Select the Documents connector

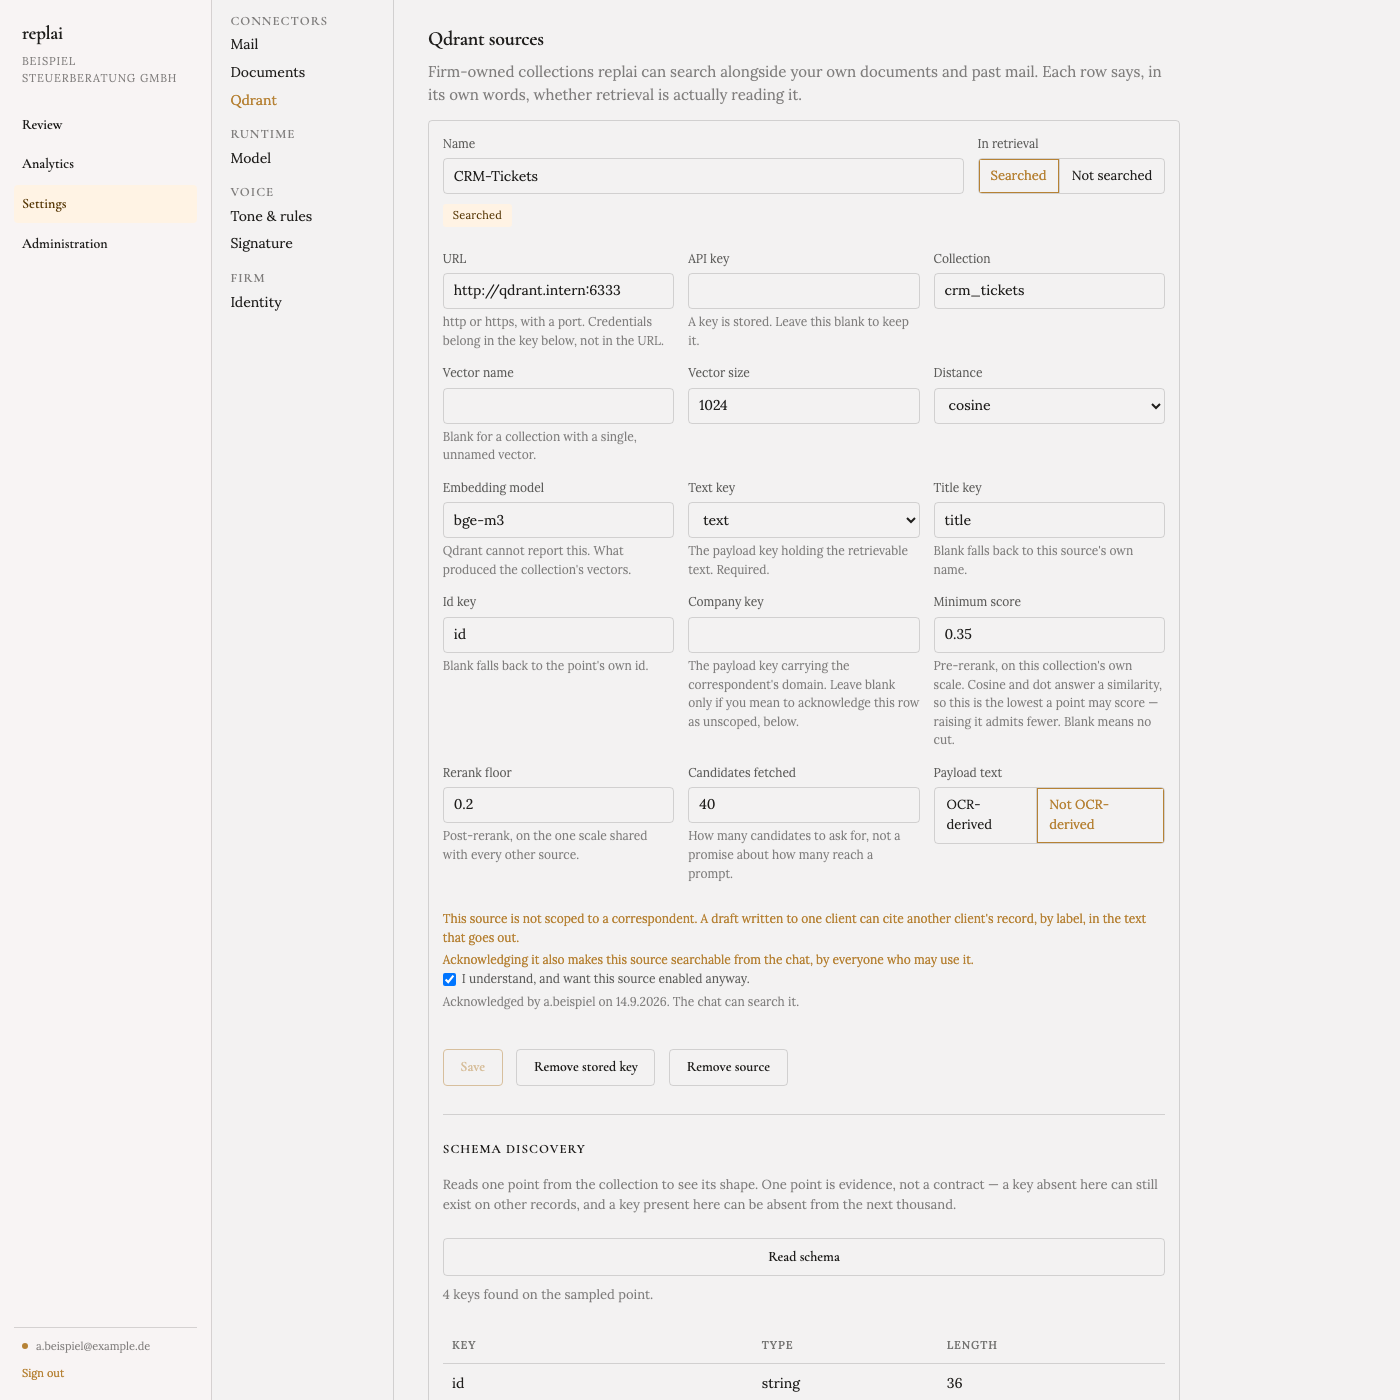pos(267,72)
